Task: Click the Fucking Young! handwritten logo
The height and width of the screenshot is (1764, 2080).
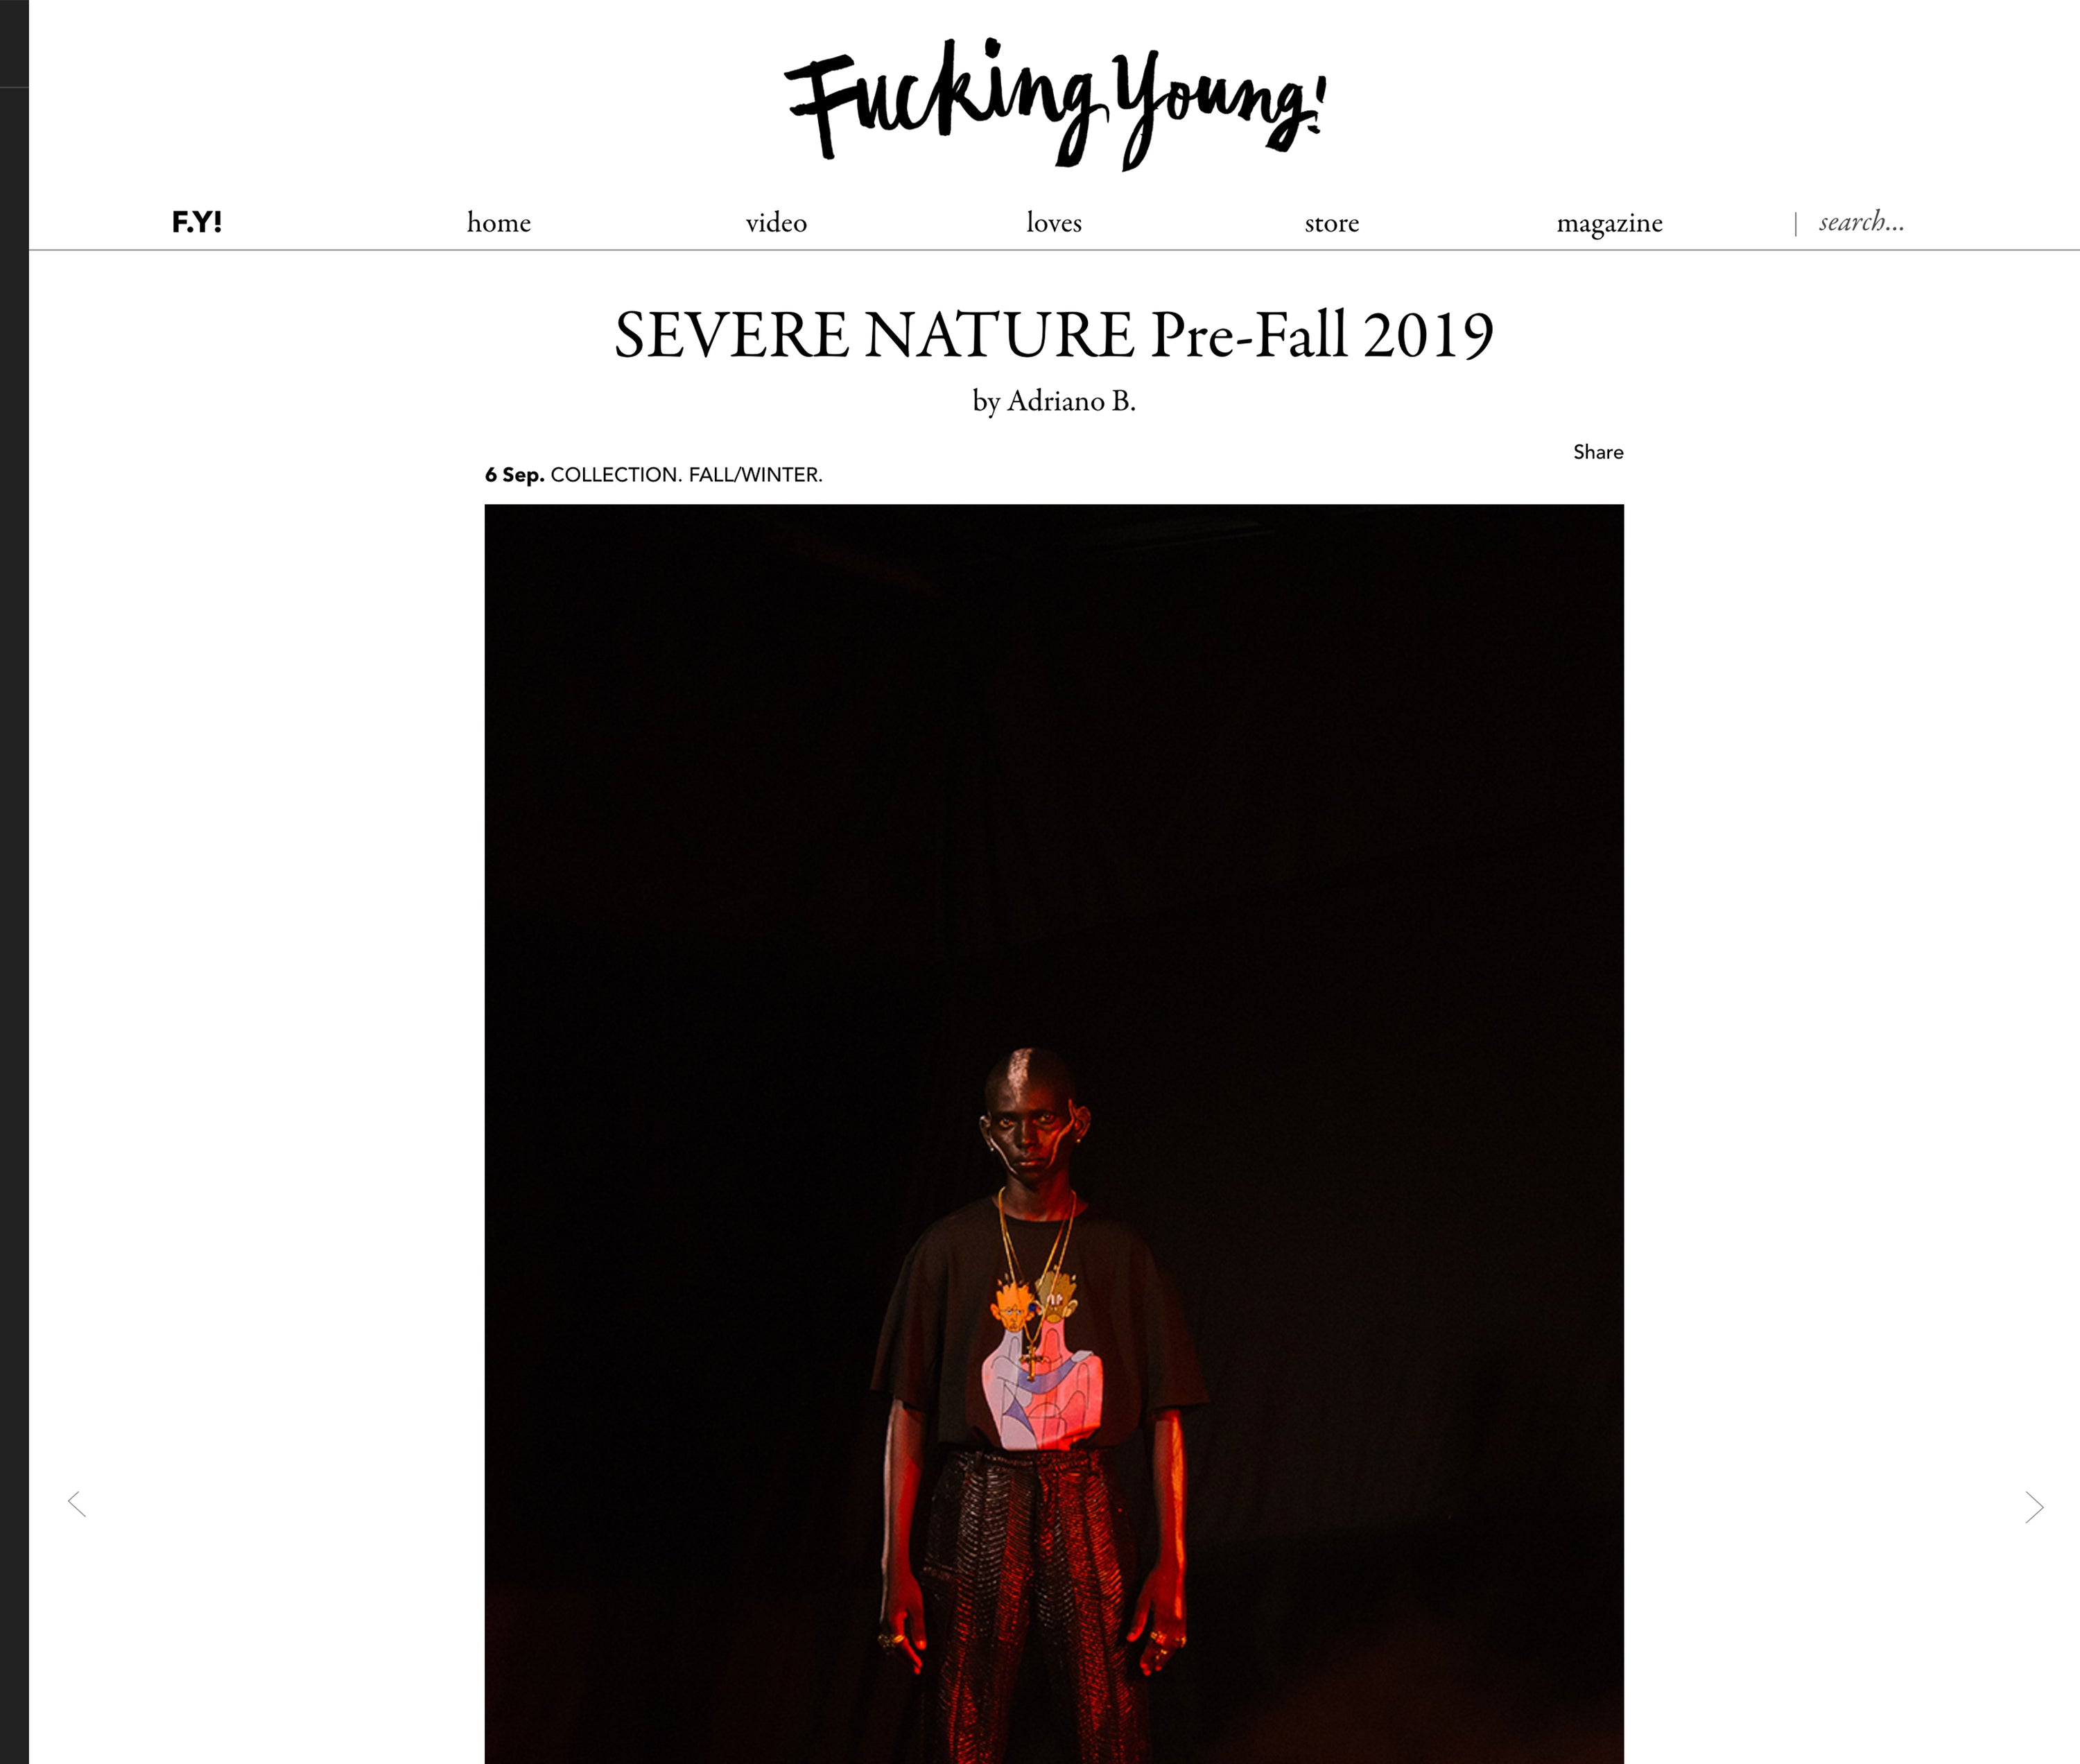Action: click(x=1054, y=103)
